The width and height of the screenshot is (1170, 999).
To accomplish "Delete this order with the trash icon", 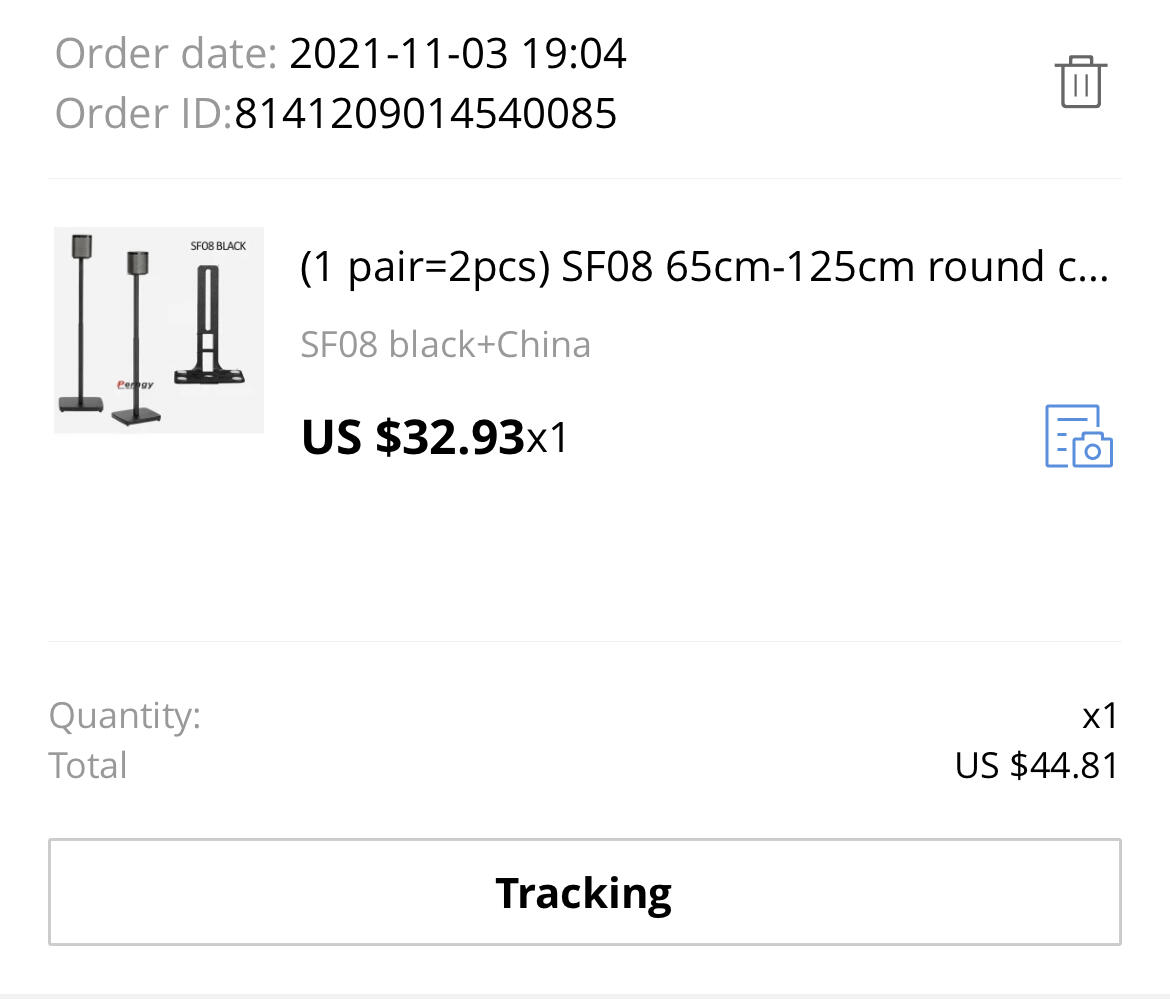I will click(x=1080, y=82).
